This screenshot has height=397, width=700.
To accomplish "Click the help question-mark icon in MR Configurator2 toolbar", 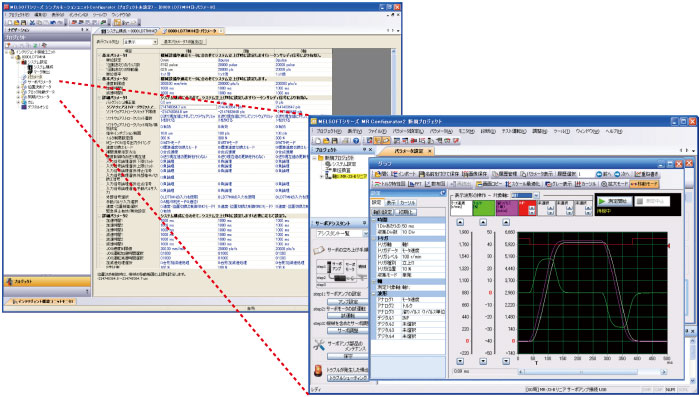I will coord(356,141).
